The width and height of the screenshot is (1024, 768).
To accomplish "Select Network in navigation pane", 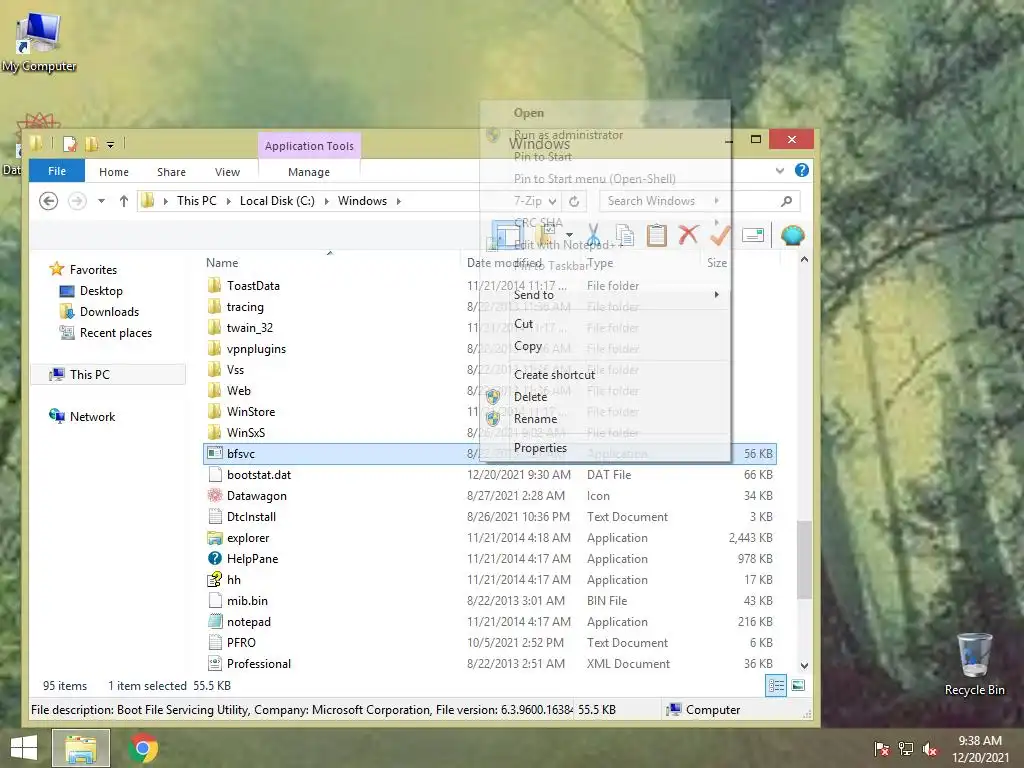I will (92, 417).
